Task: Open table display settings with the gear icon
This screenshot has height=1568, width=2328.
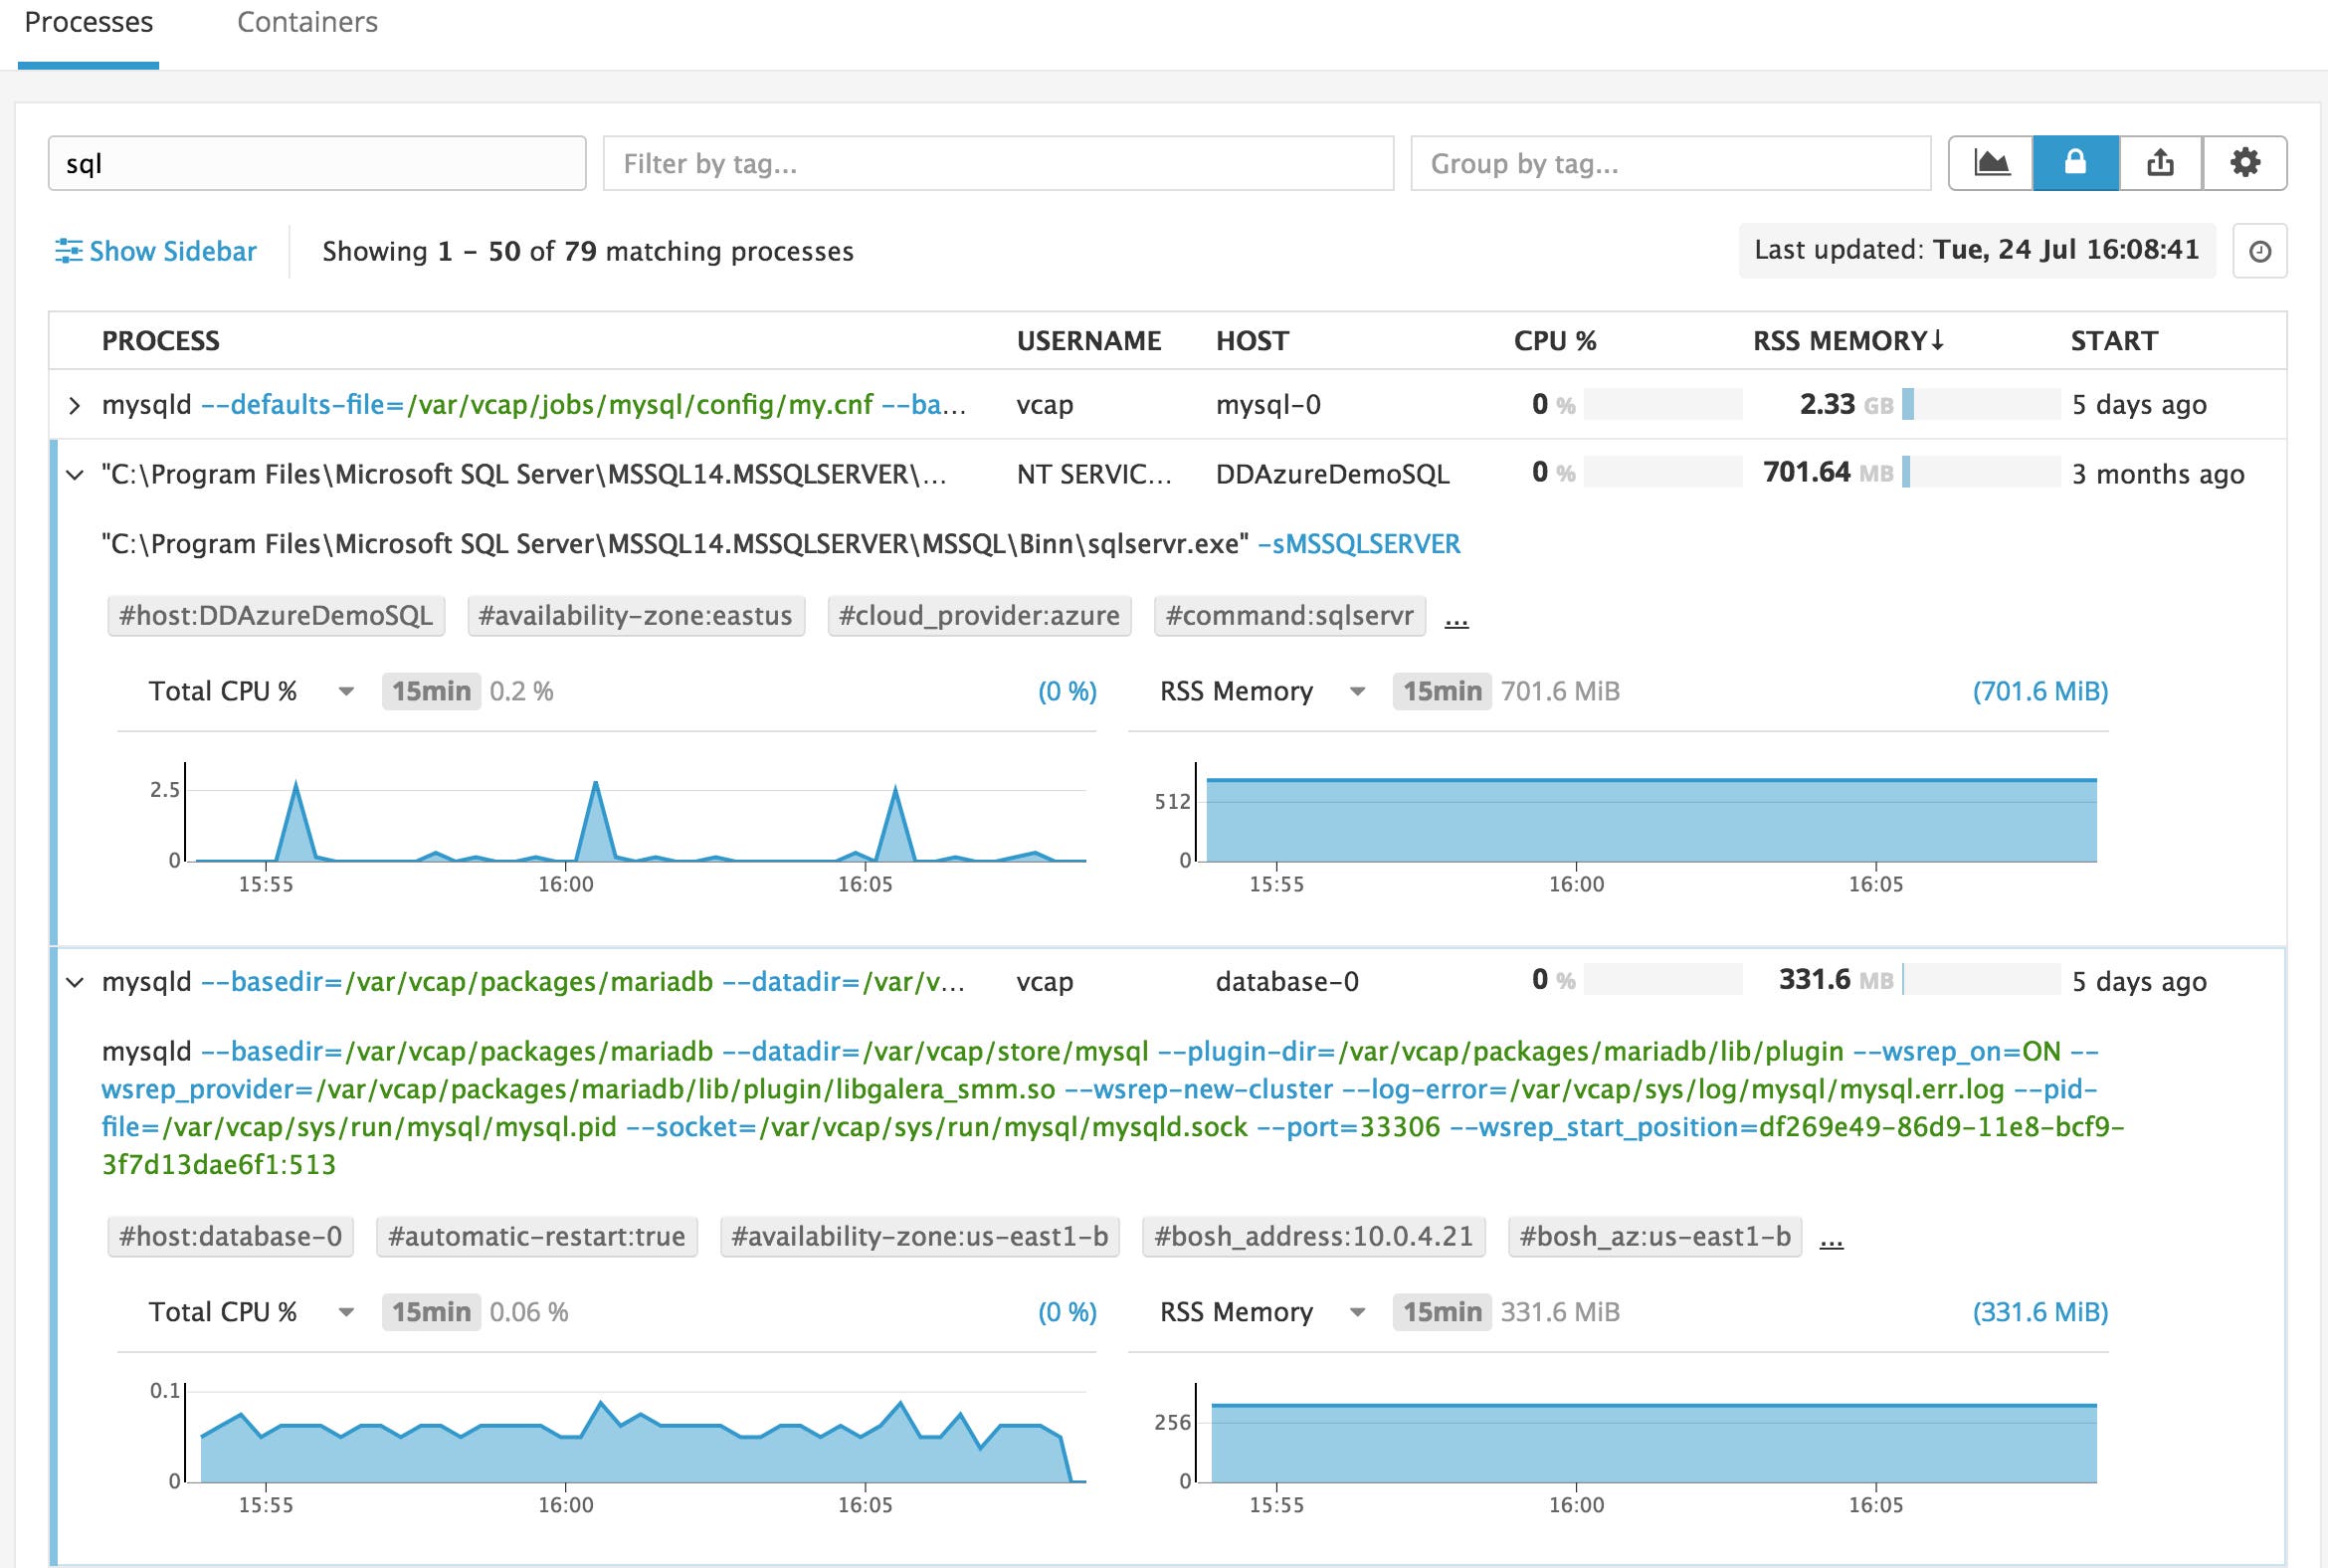Action: point(2247,162)
